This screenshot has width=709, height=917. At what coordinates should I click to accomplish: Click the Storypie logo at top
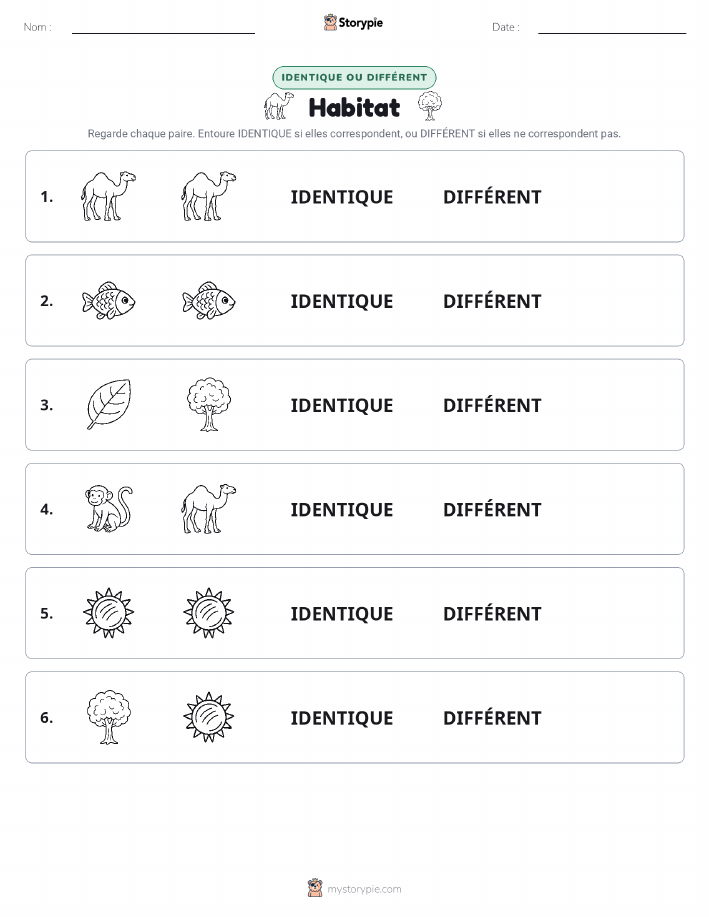point(353,23)
